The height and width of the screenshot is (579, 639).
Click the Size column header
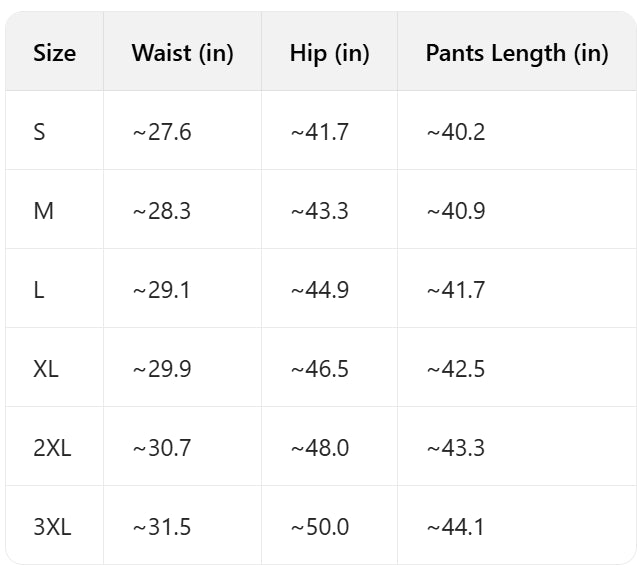pos(54,53)
